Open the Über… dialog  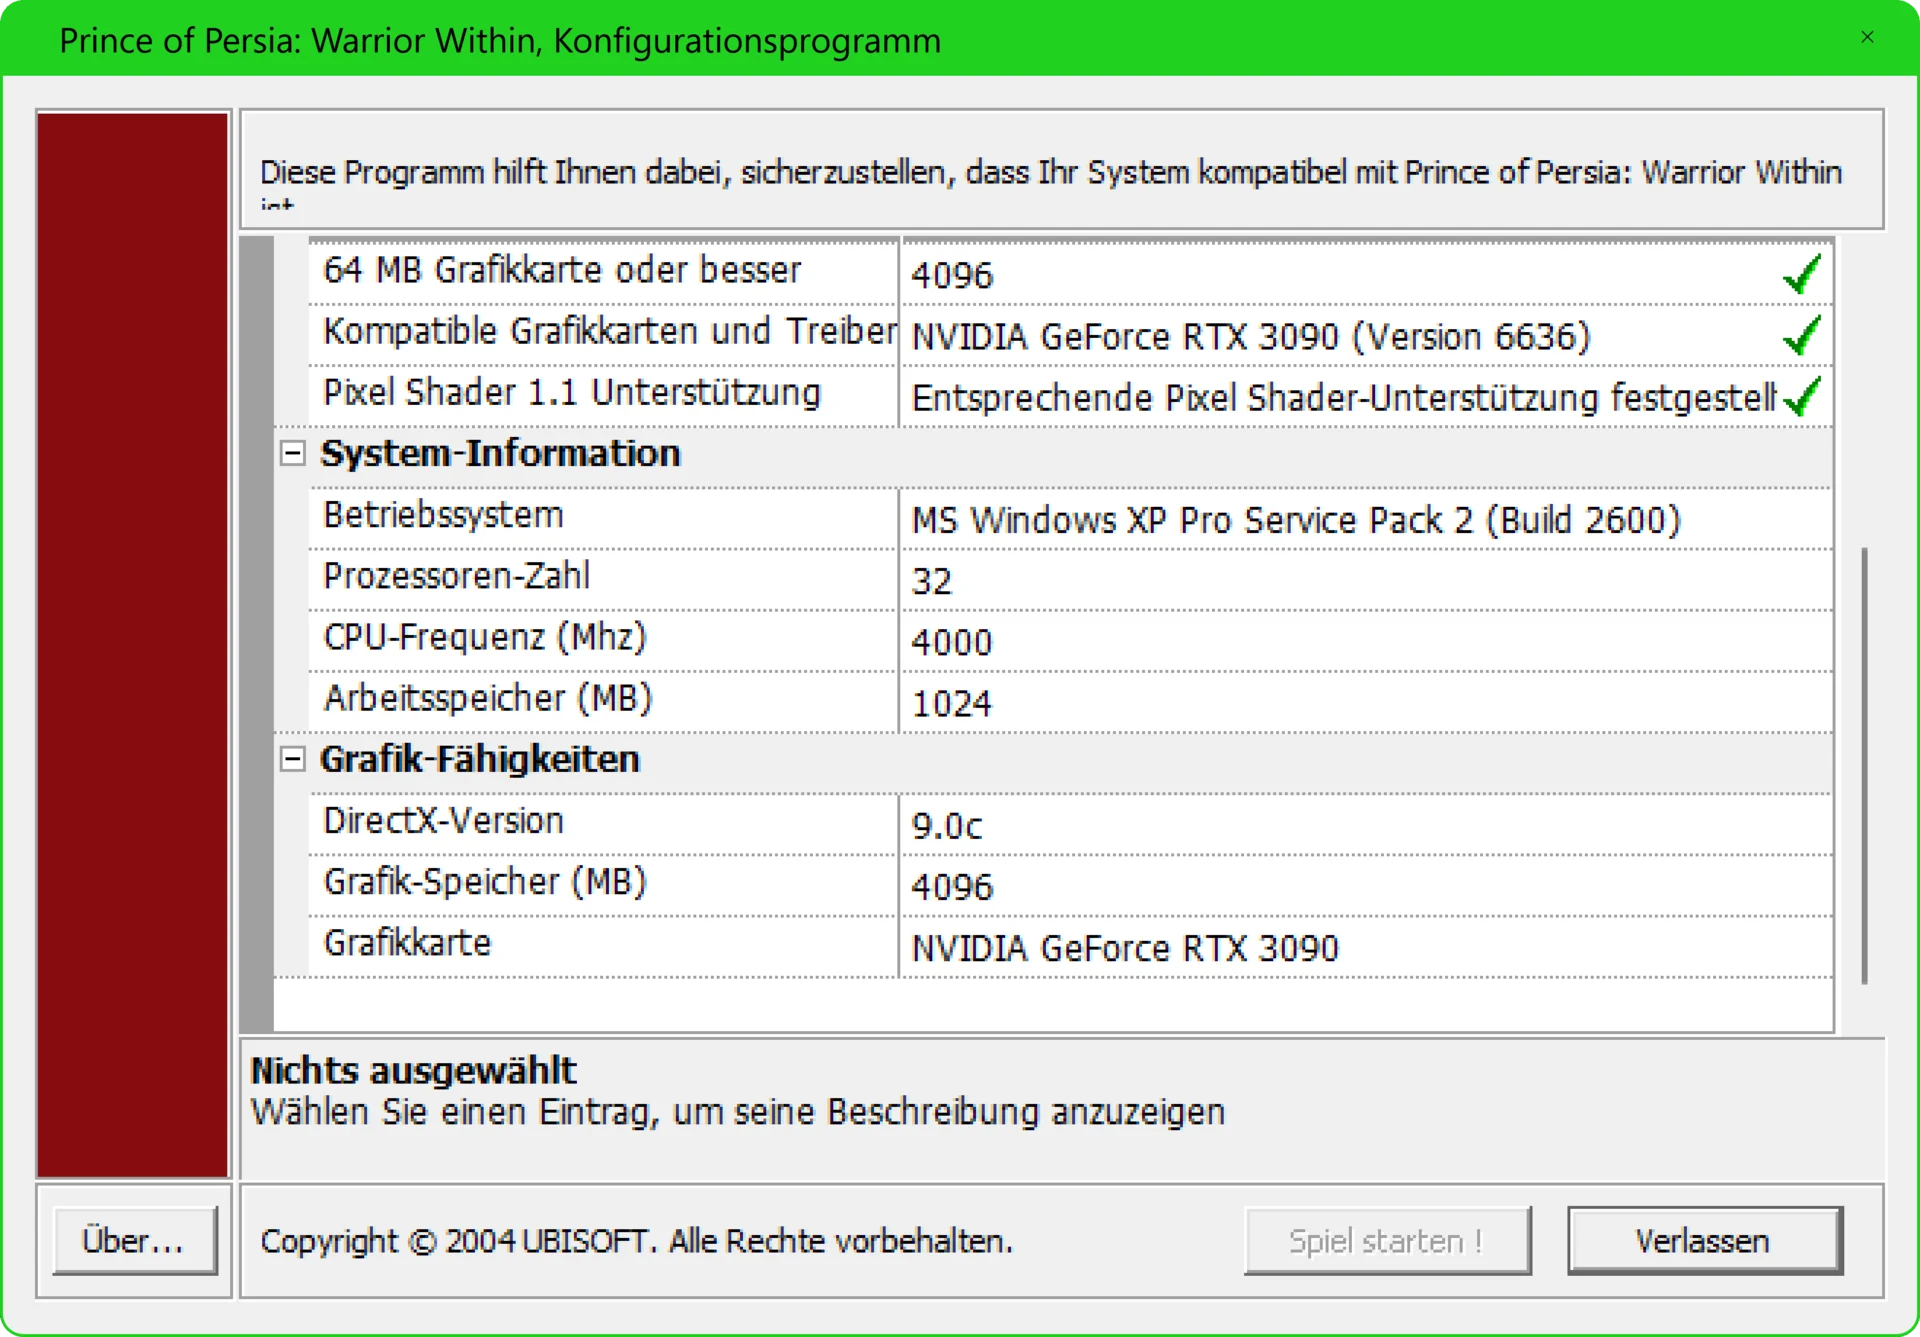(x=134, y=1241)
